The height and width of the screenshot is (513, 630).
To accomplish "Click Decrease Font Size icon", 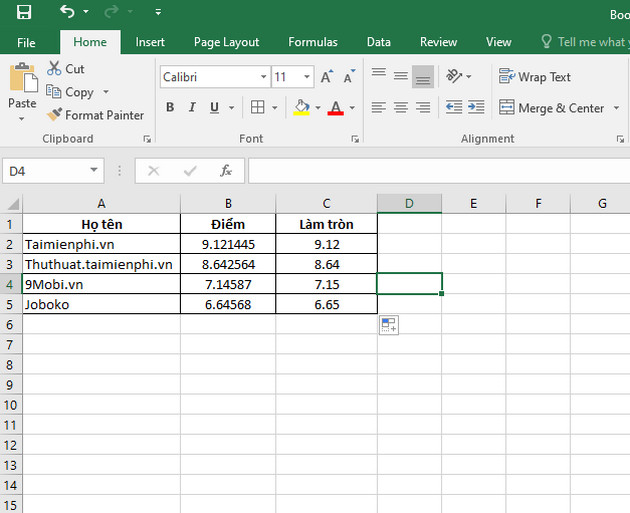I will [349, 76].
